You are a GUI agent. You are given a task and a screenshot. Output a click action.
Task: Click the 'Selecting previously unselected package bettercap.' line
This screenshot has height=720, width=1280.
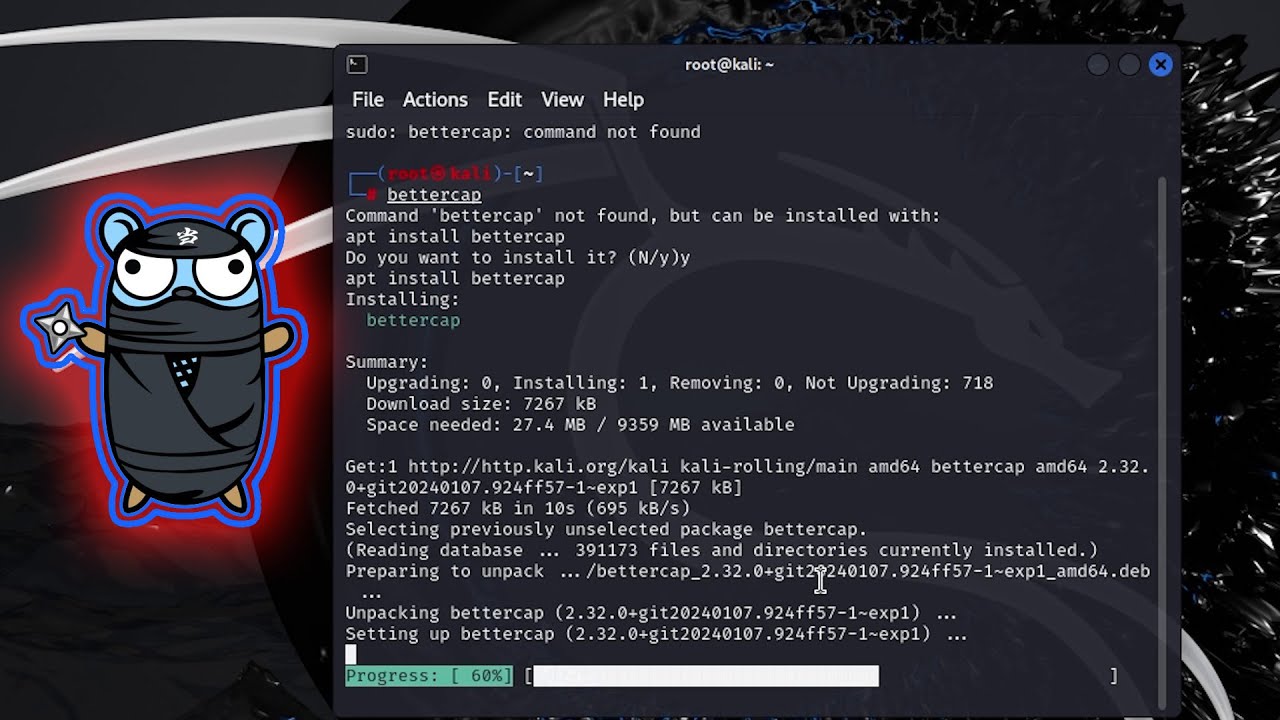[606, 530]
